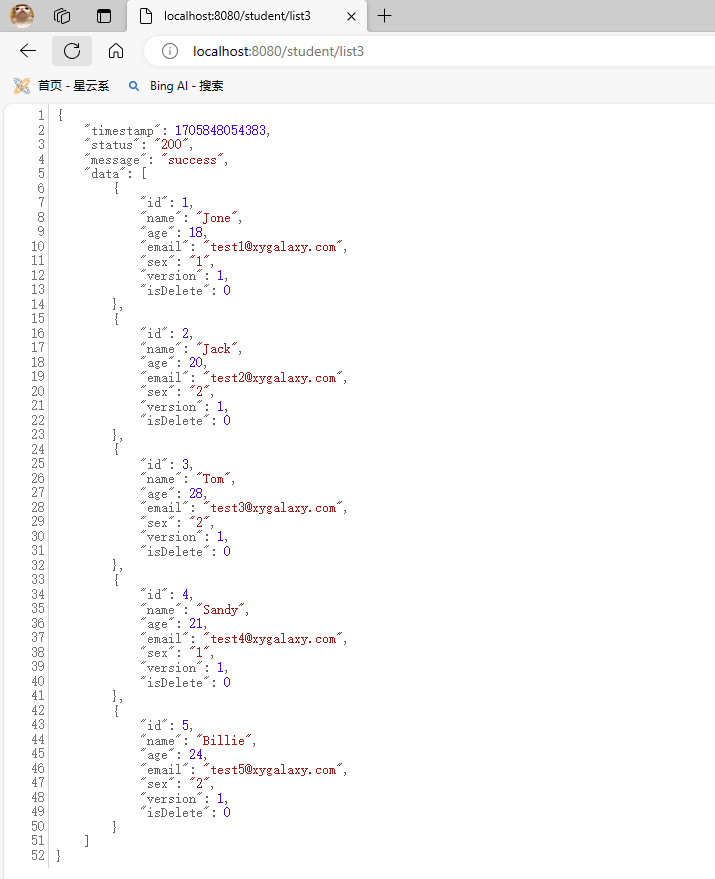The height and width of the screenshot is (879, 715).
Task: Go to the home page
Action: (116, 51)
